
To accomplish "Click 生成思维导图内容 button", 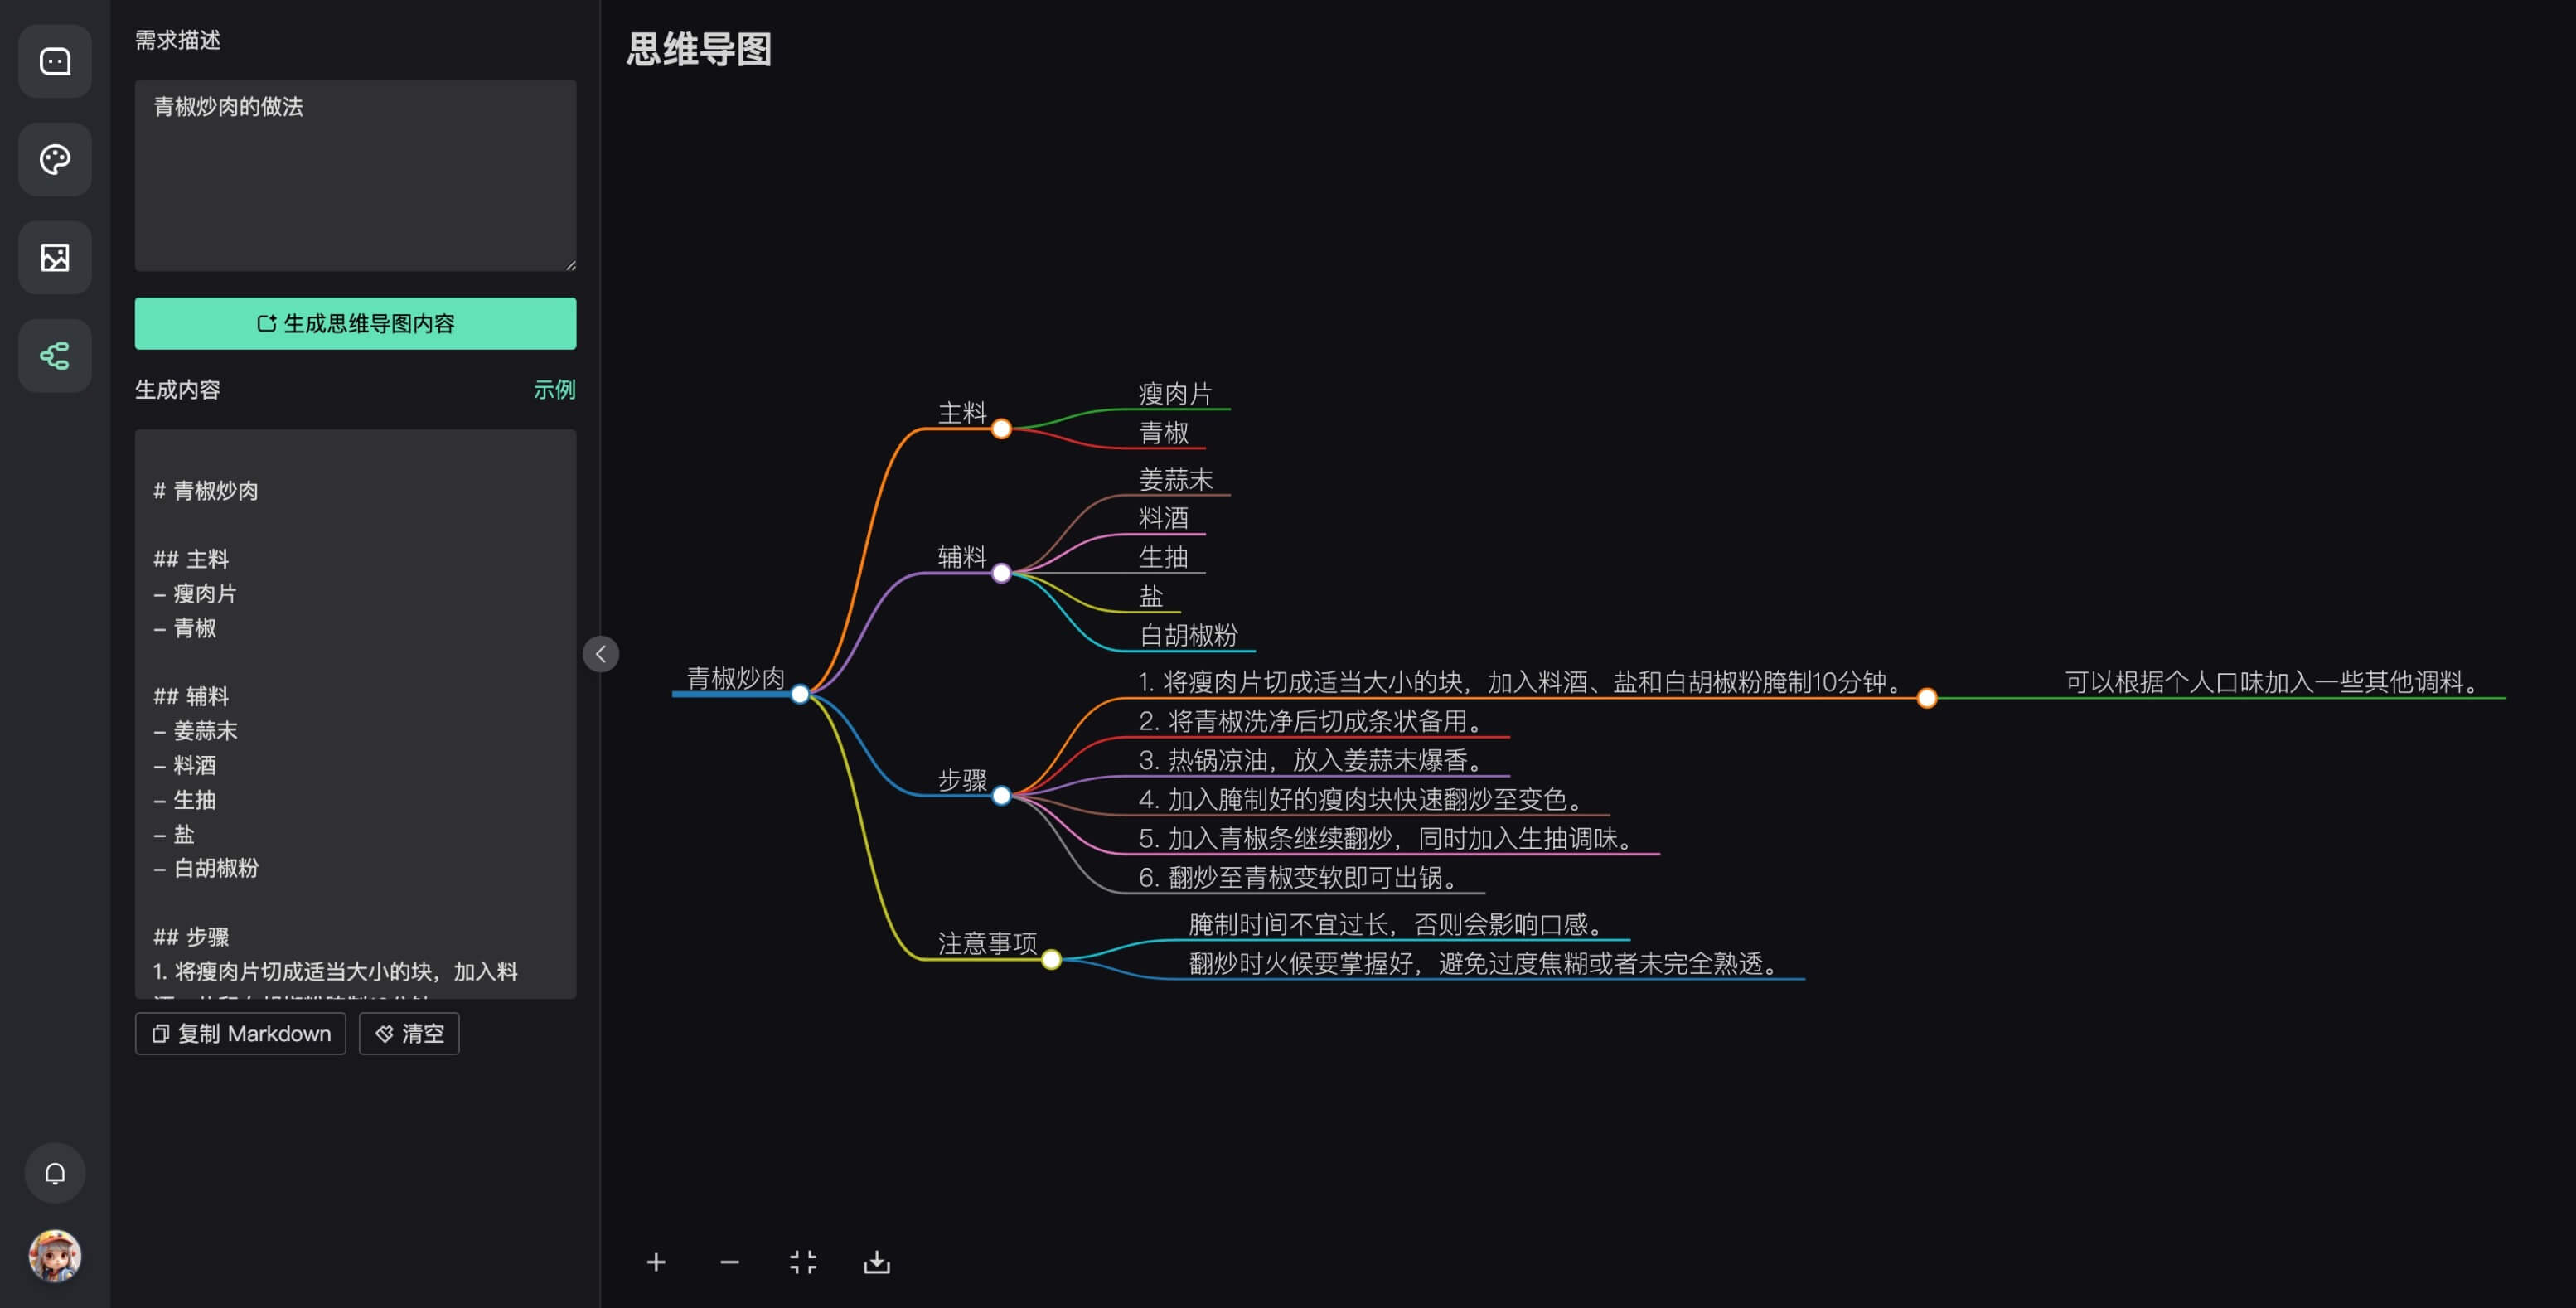I will click(355, 323).
